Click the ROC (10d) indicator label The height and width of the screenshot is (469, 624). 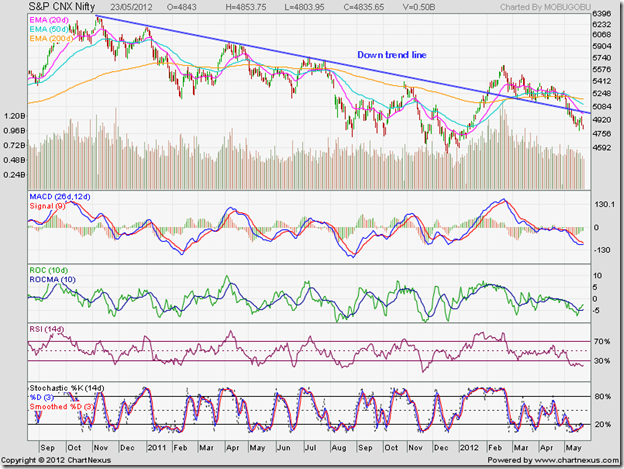coord(49,271)
